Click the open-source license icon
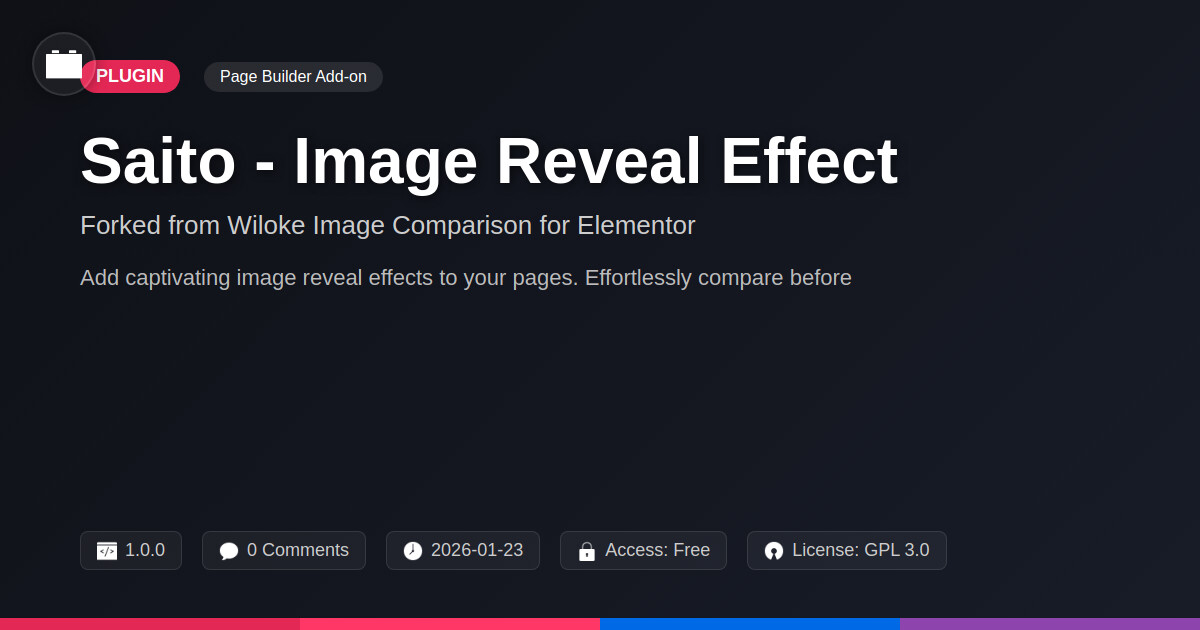1200x630 pixels. (x=774, y=551)
